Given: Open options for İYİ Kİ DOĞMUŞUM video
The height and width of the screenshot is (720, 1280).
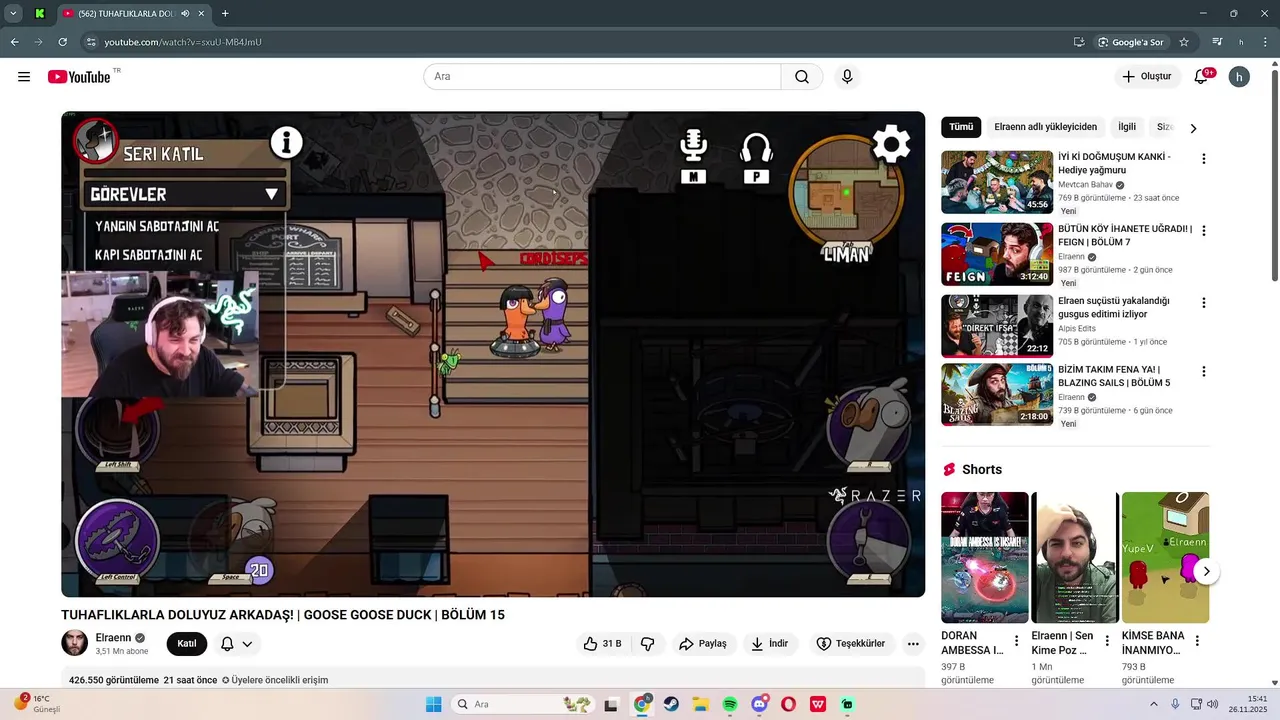Looking at the screenshot, I should coord(1203,159).
